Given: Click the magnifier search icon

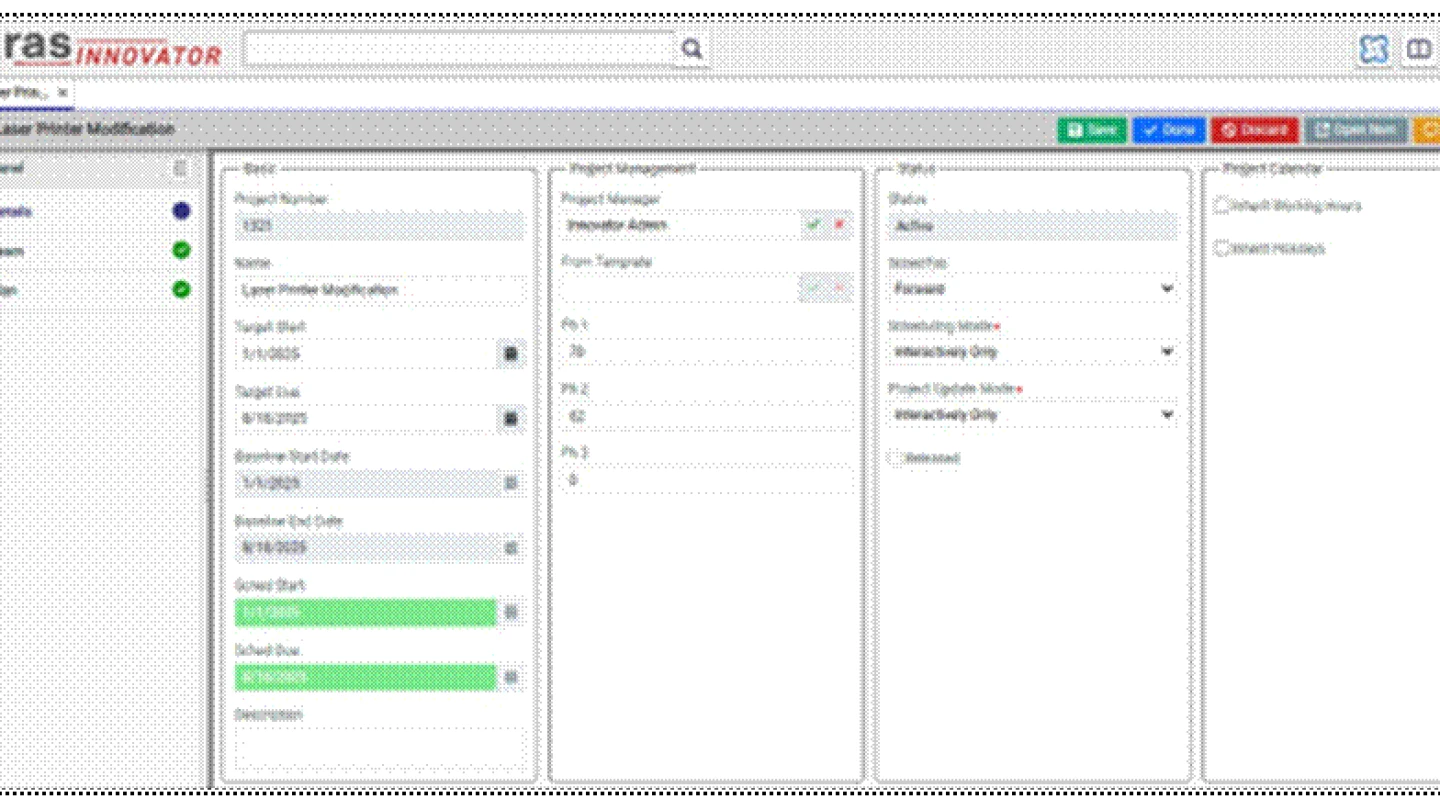Looking at the screenshot, I should (691, 49).
